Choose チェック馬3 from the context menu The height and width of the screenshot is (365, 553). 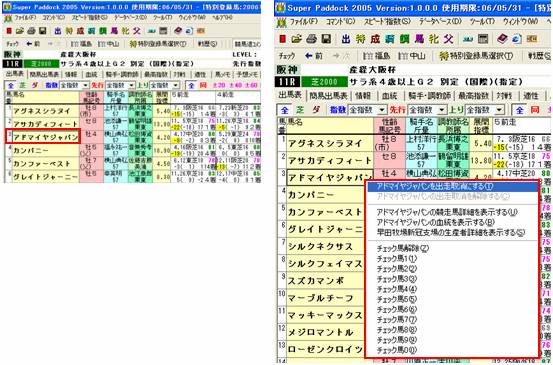pos(397,279)
